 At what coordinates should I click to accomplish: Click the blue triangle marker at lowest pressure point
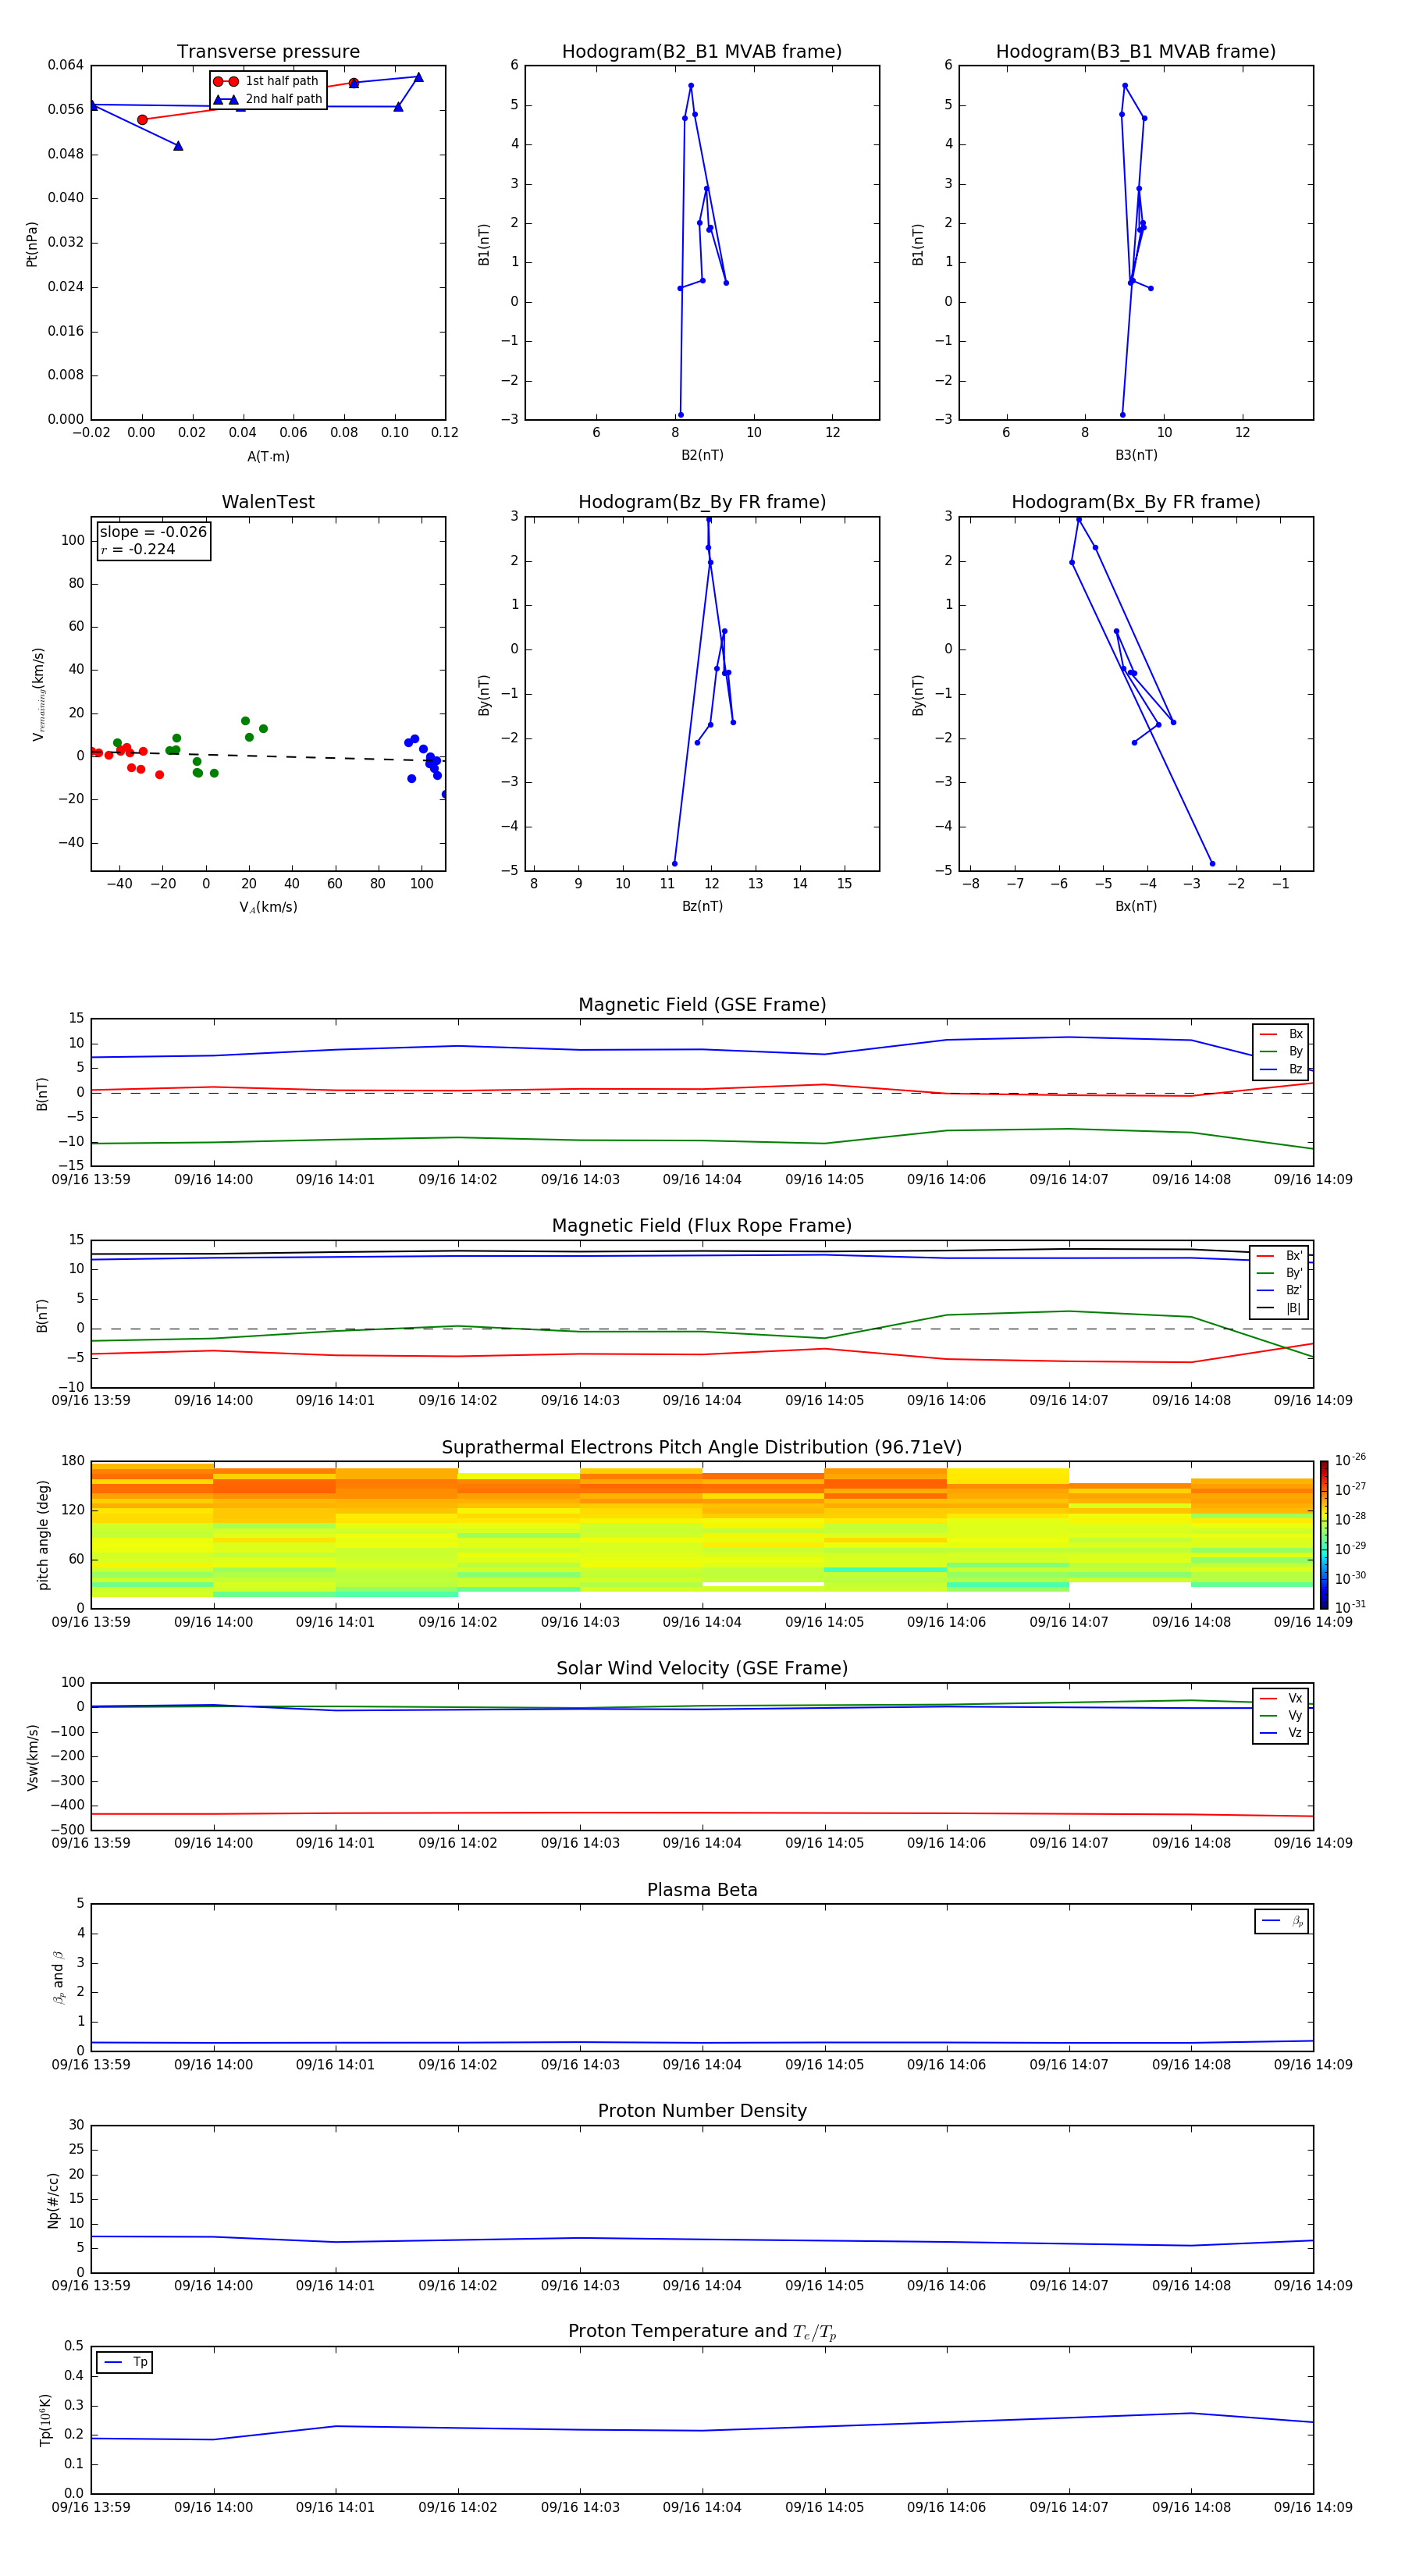tap(178, 146)
